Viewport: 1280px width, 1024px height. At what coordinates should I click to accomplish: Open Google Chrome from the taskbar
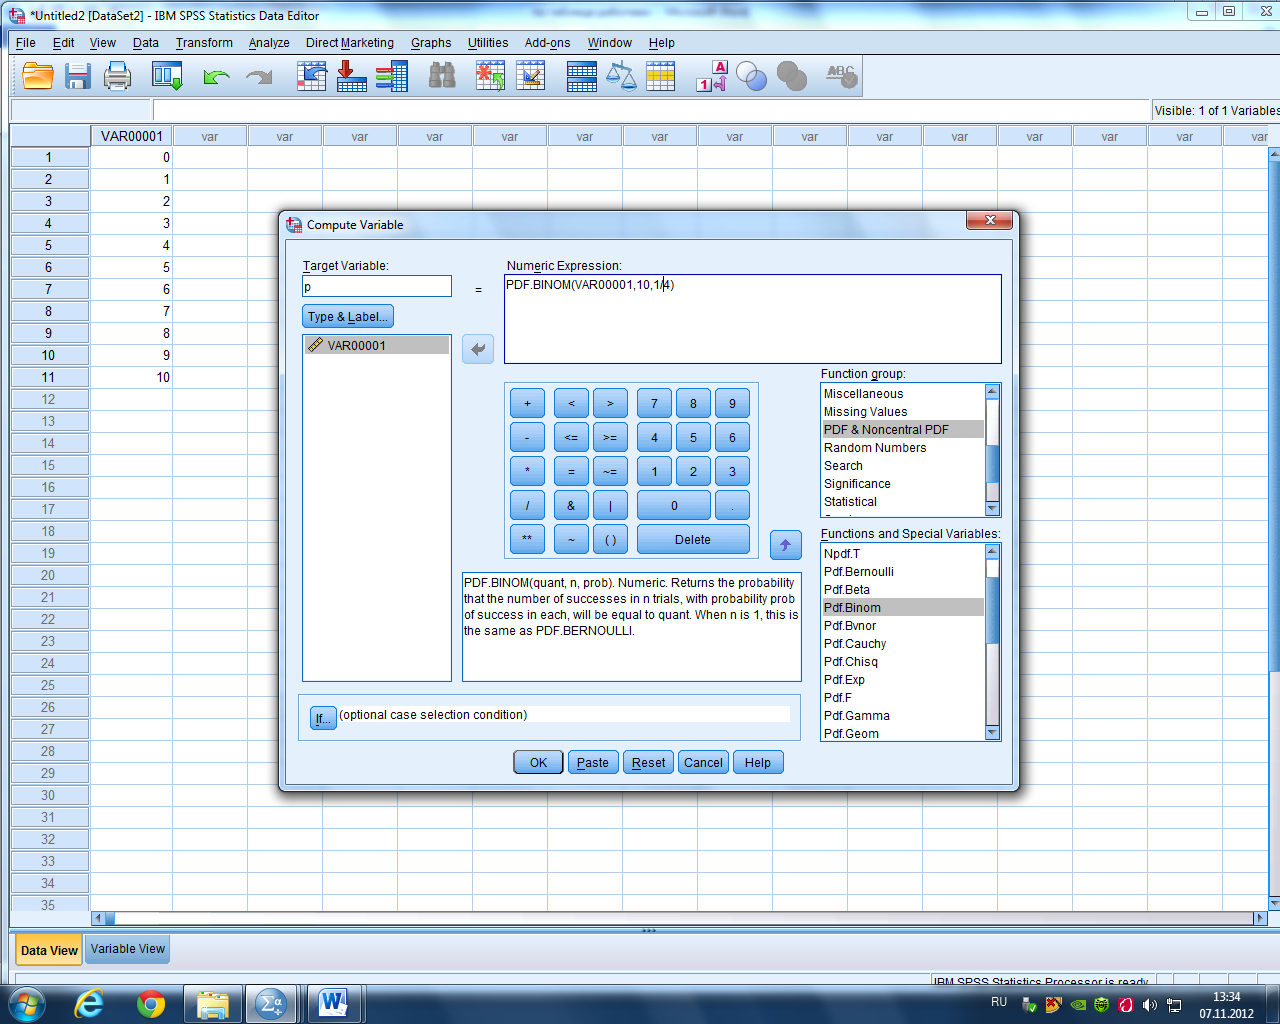click(151, 1003)
